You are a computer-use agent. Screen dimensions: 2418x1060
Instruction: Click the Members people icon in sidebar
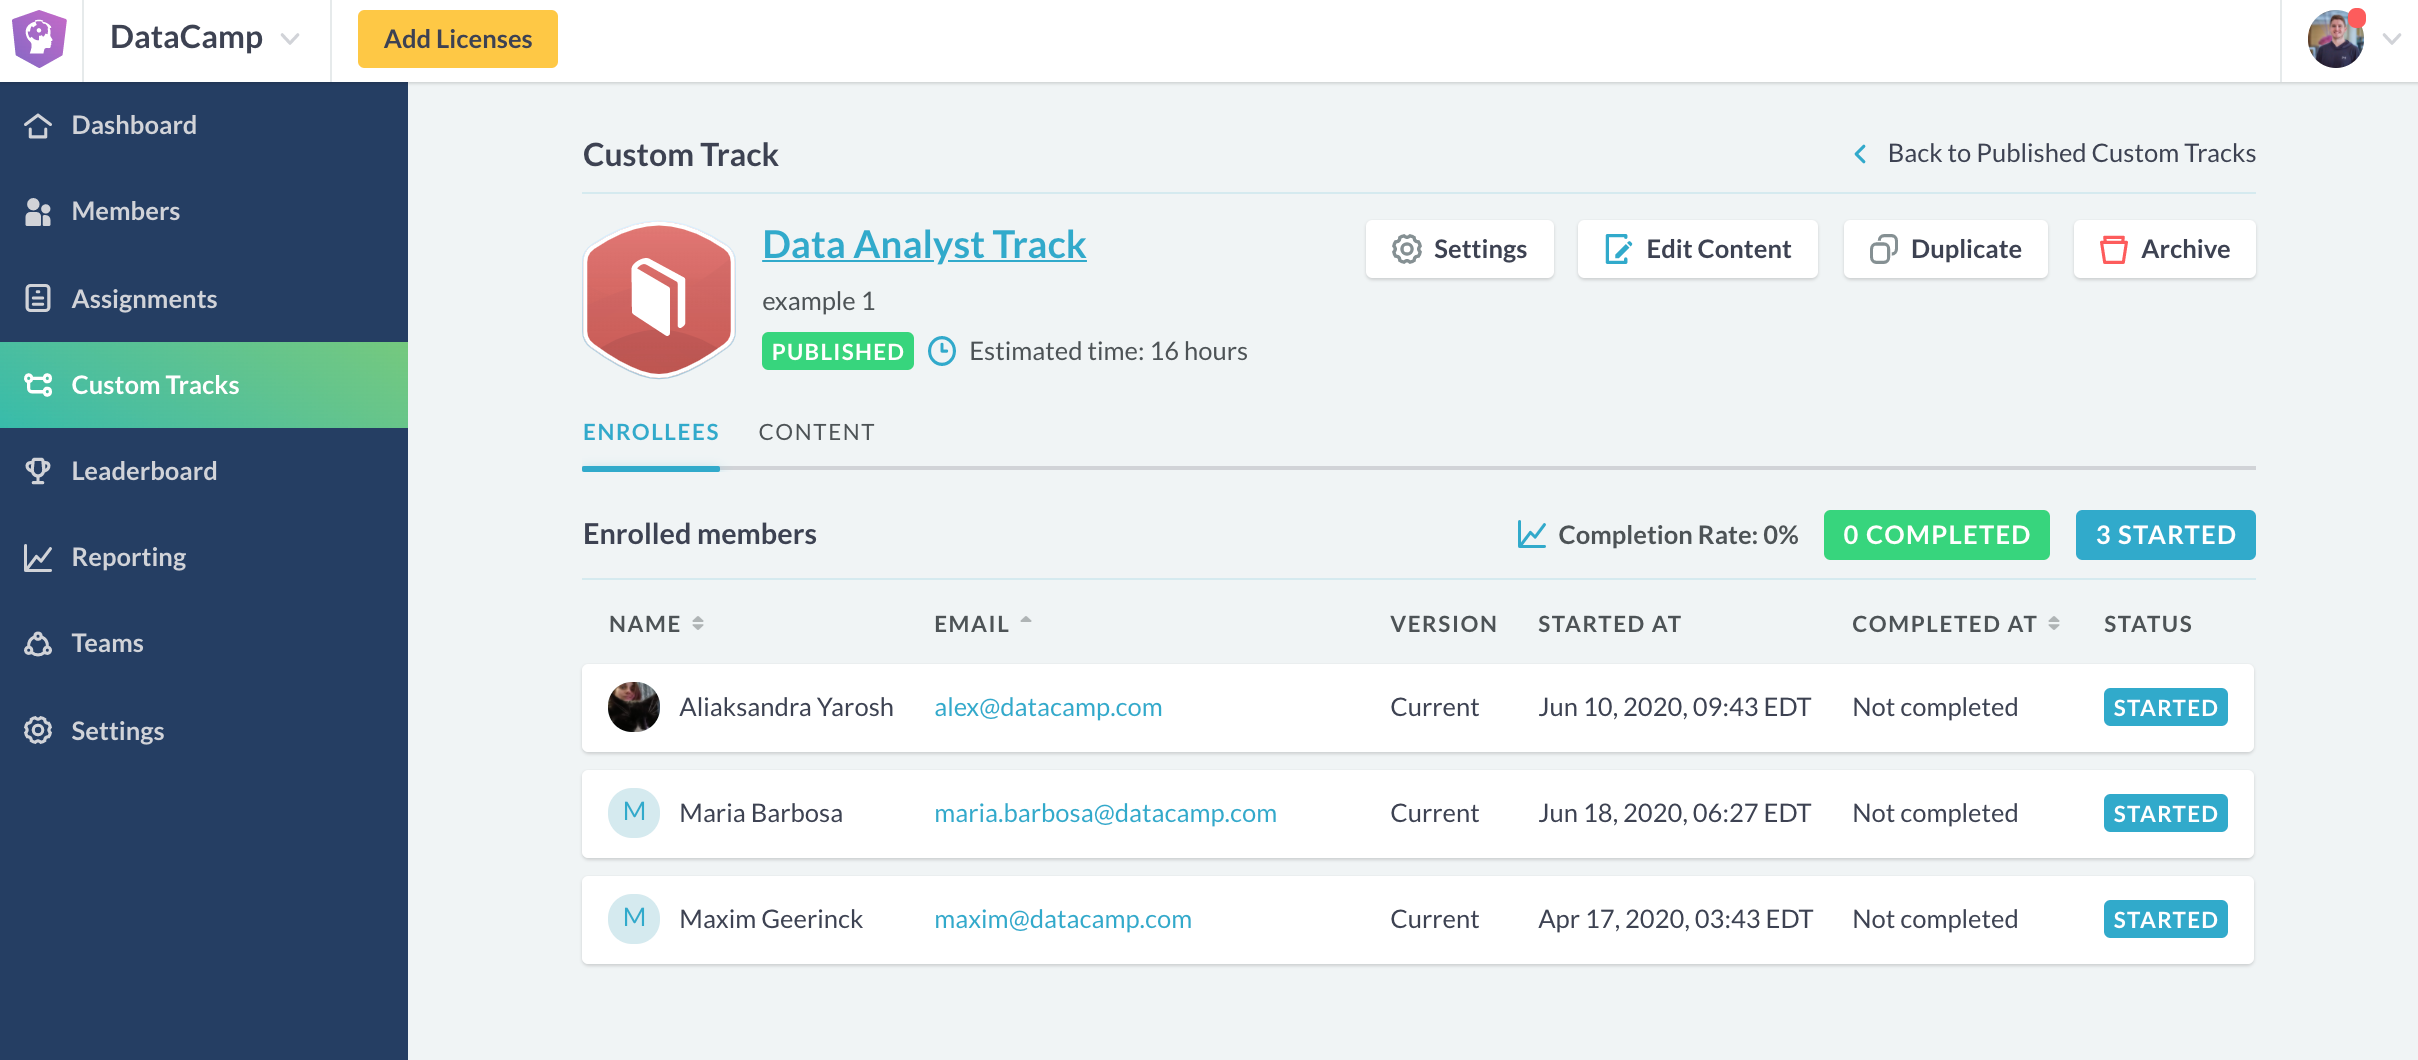coord(38,212)
